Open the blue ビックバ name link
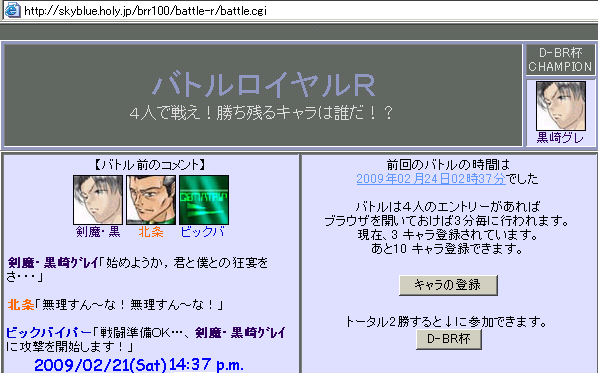Viewport: 598px width, 373px height. [203, 232]
